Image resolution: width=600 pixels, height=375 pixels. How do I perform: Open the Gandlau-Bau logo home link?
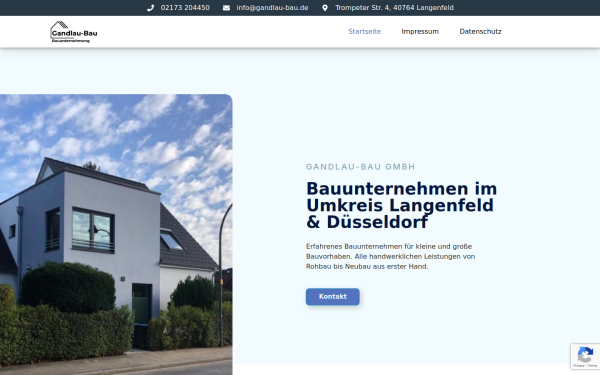(74, 32)
